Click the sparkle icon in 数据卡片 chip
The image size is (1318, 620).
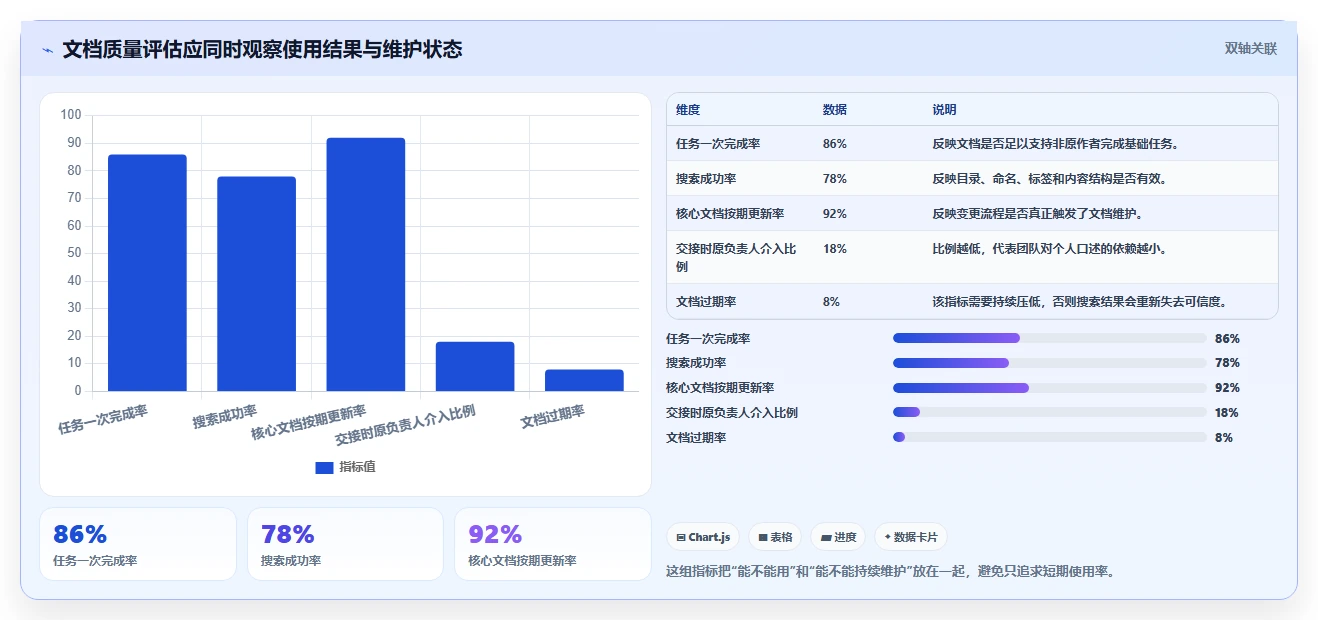coord(887,537)
